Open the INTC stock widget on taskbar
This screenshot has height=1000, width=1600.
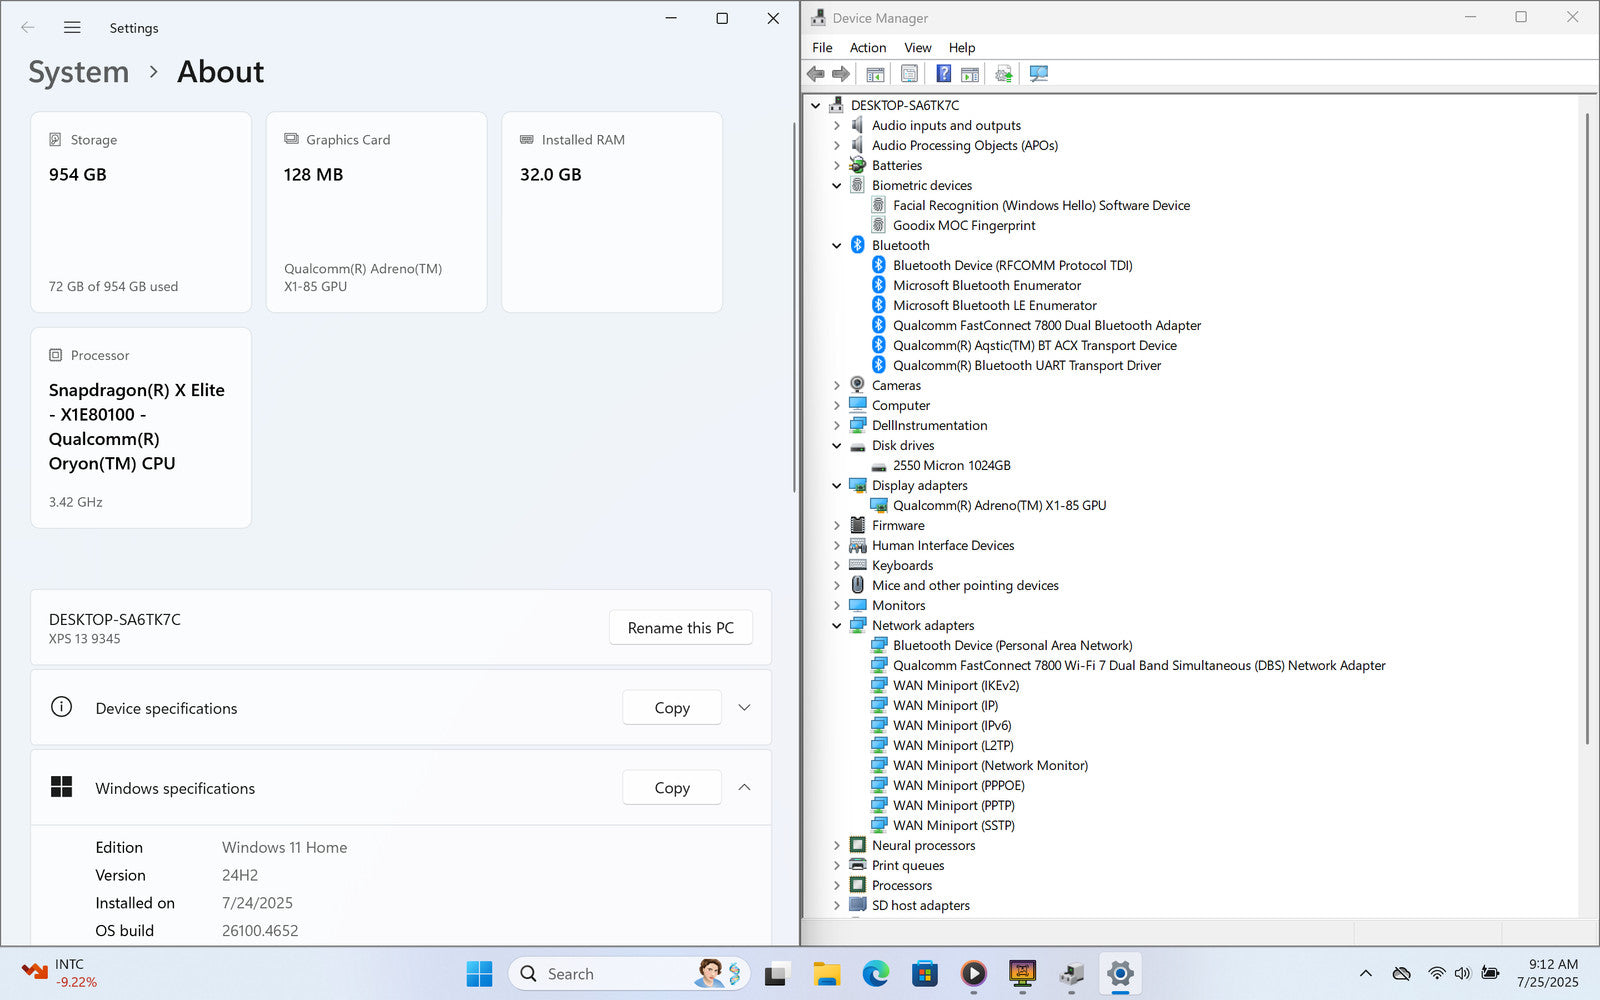[60, 974]
